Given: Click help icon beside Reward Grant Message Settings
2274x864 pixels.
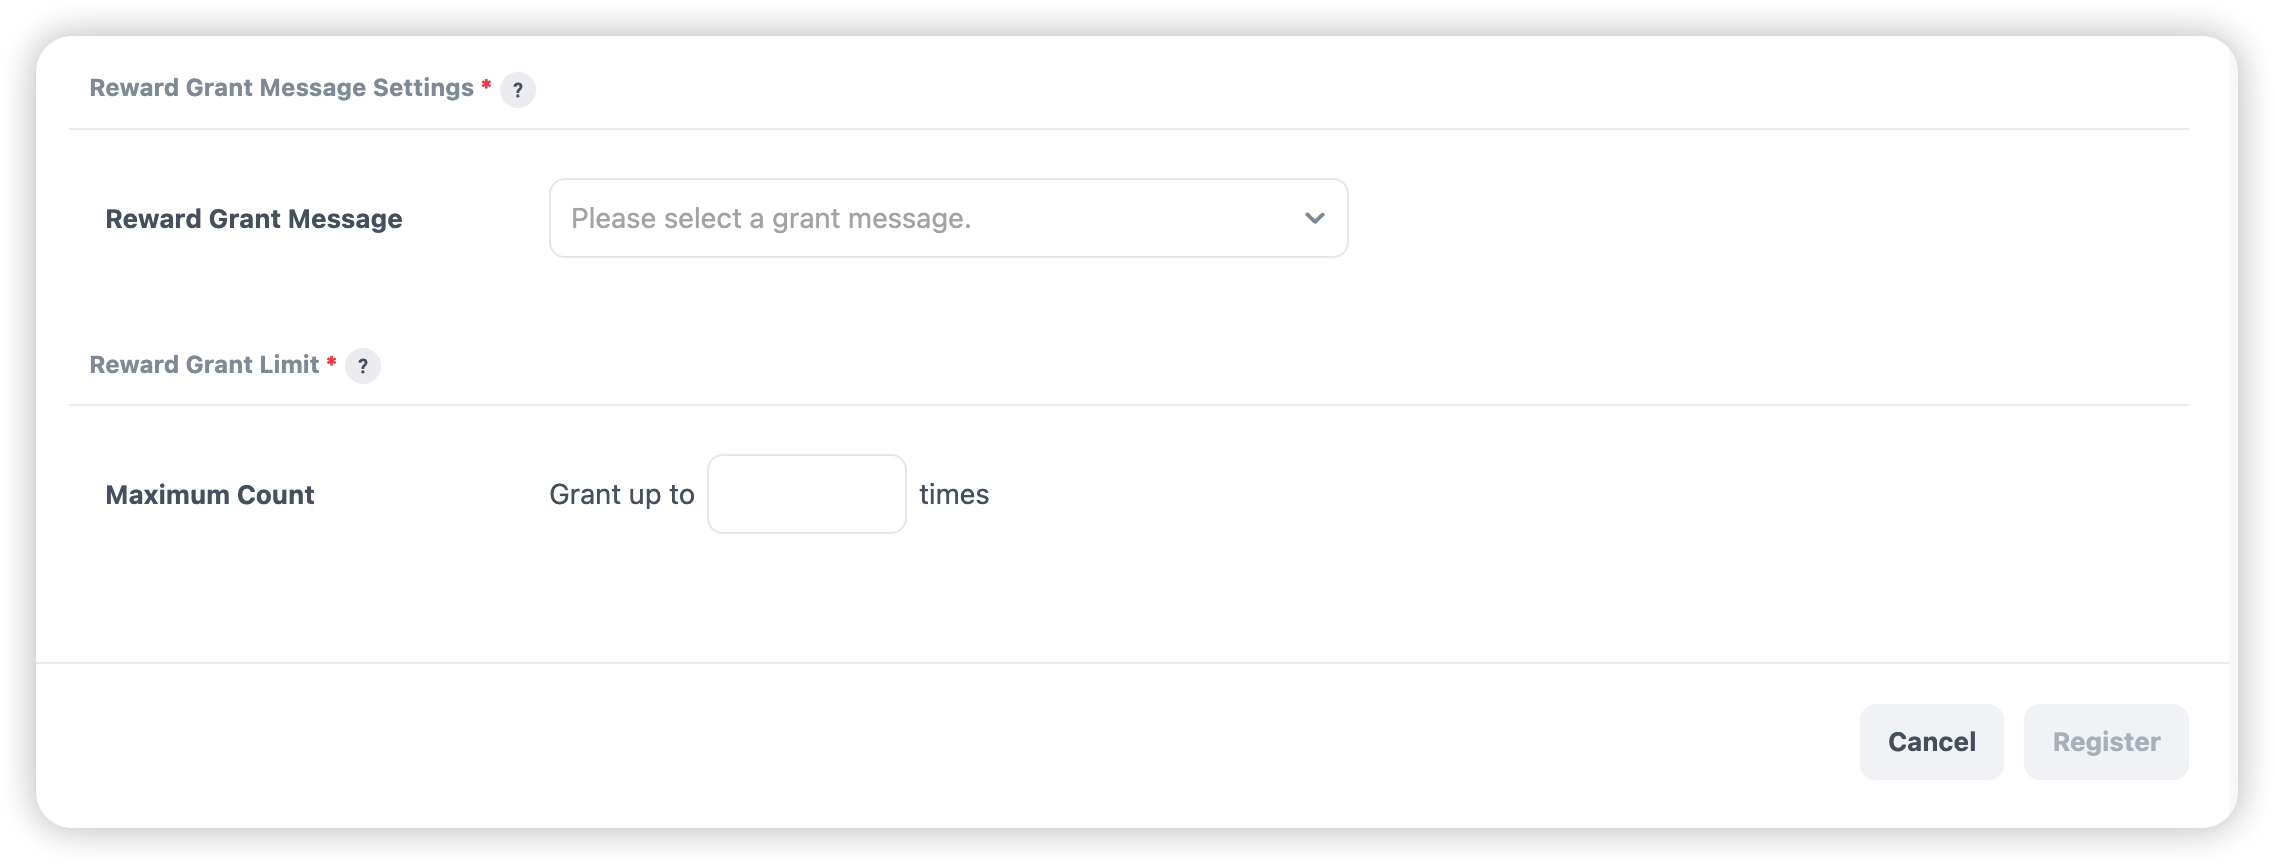Looking at the screenshot, I should 517,90.
